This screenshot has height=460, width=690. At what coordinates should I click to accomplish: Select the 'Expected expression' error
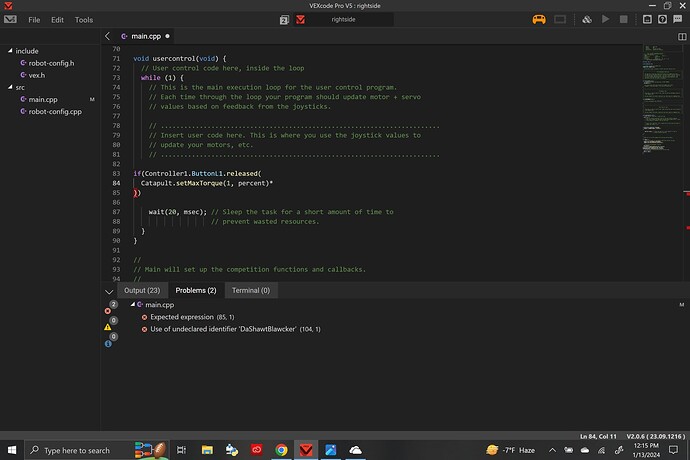click(192, 317)
